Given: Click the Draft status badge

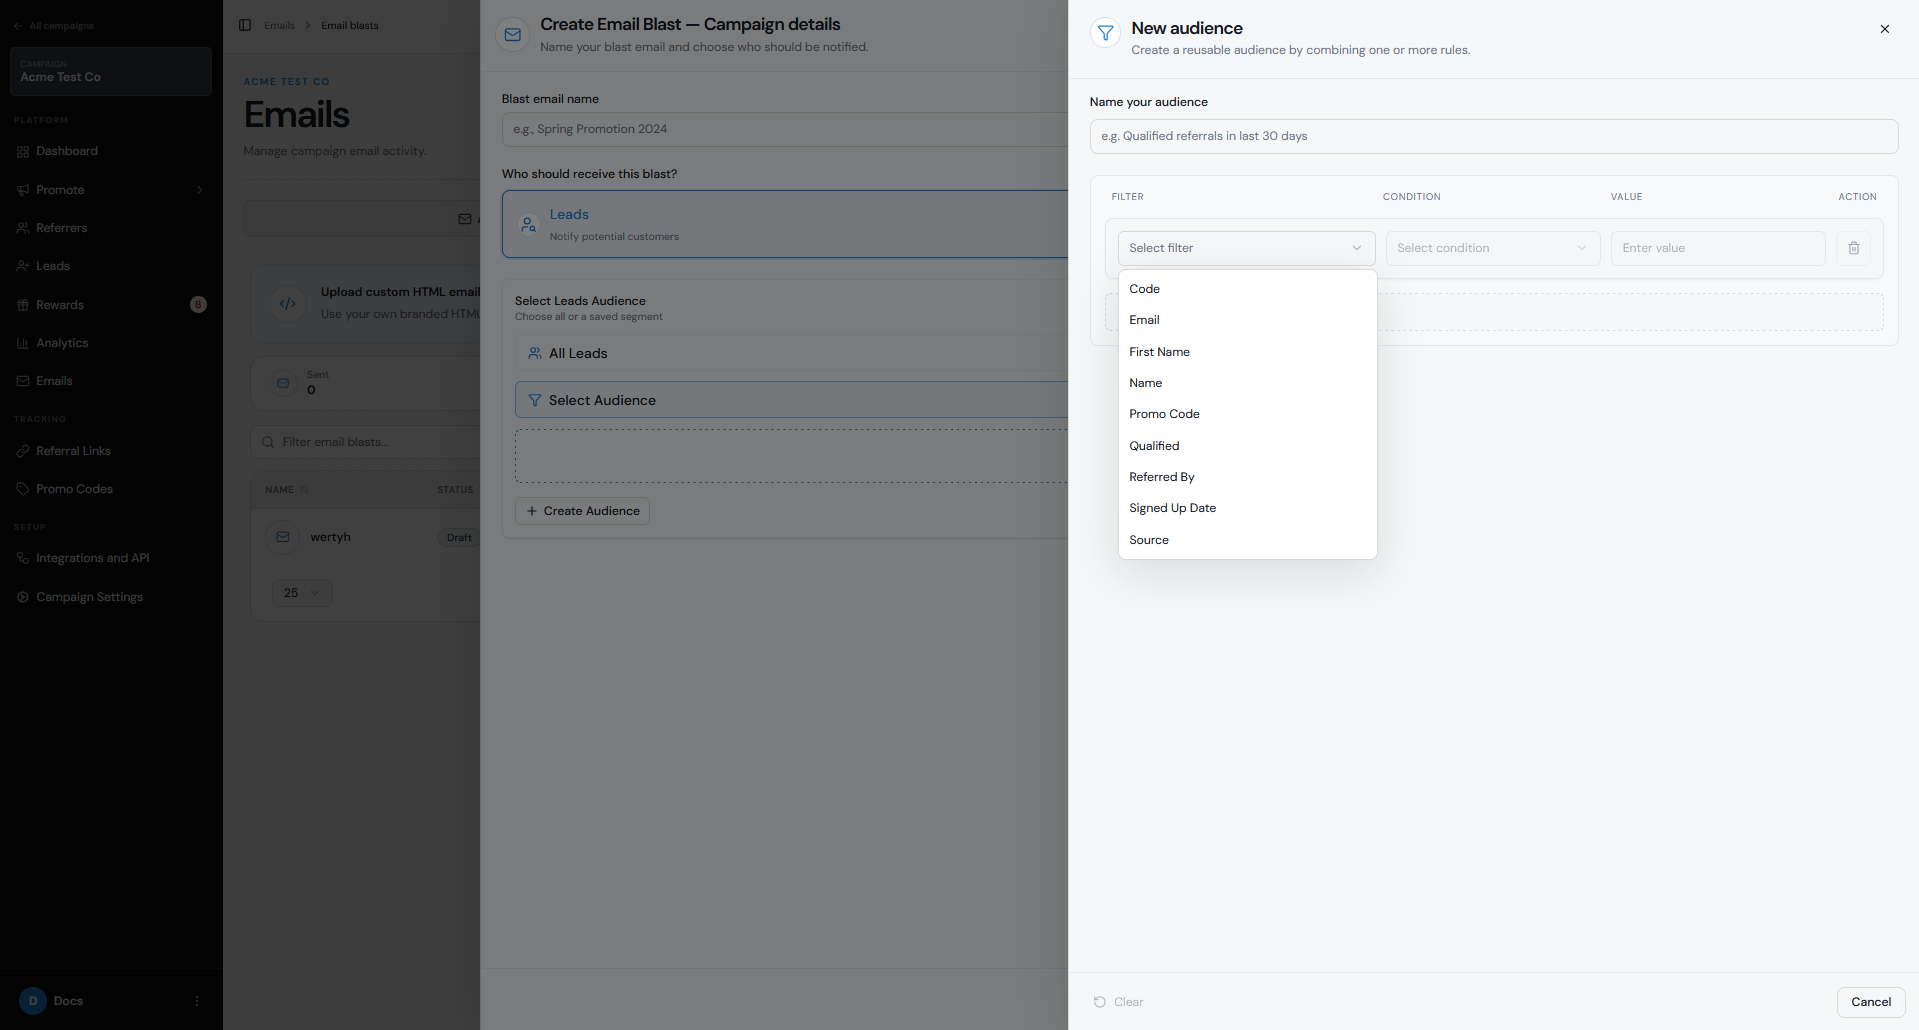Looking at the screenshot, I should coord(458,538).
